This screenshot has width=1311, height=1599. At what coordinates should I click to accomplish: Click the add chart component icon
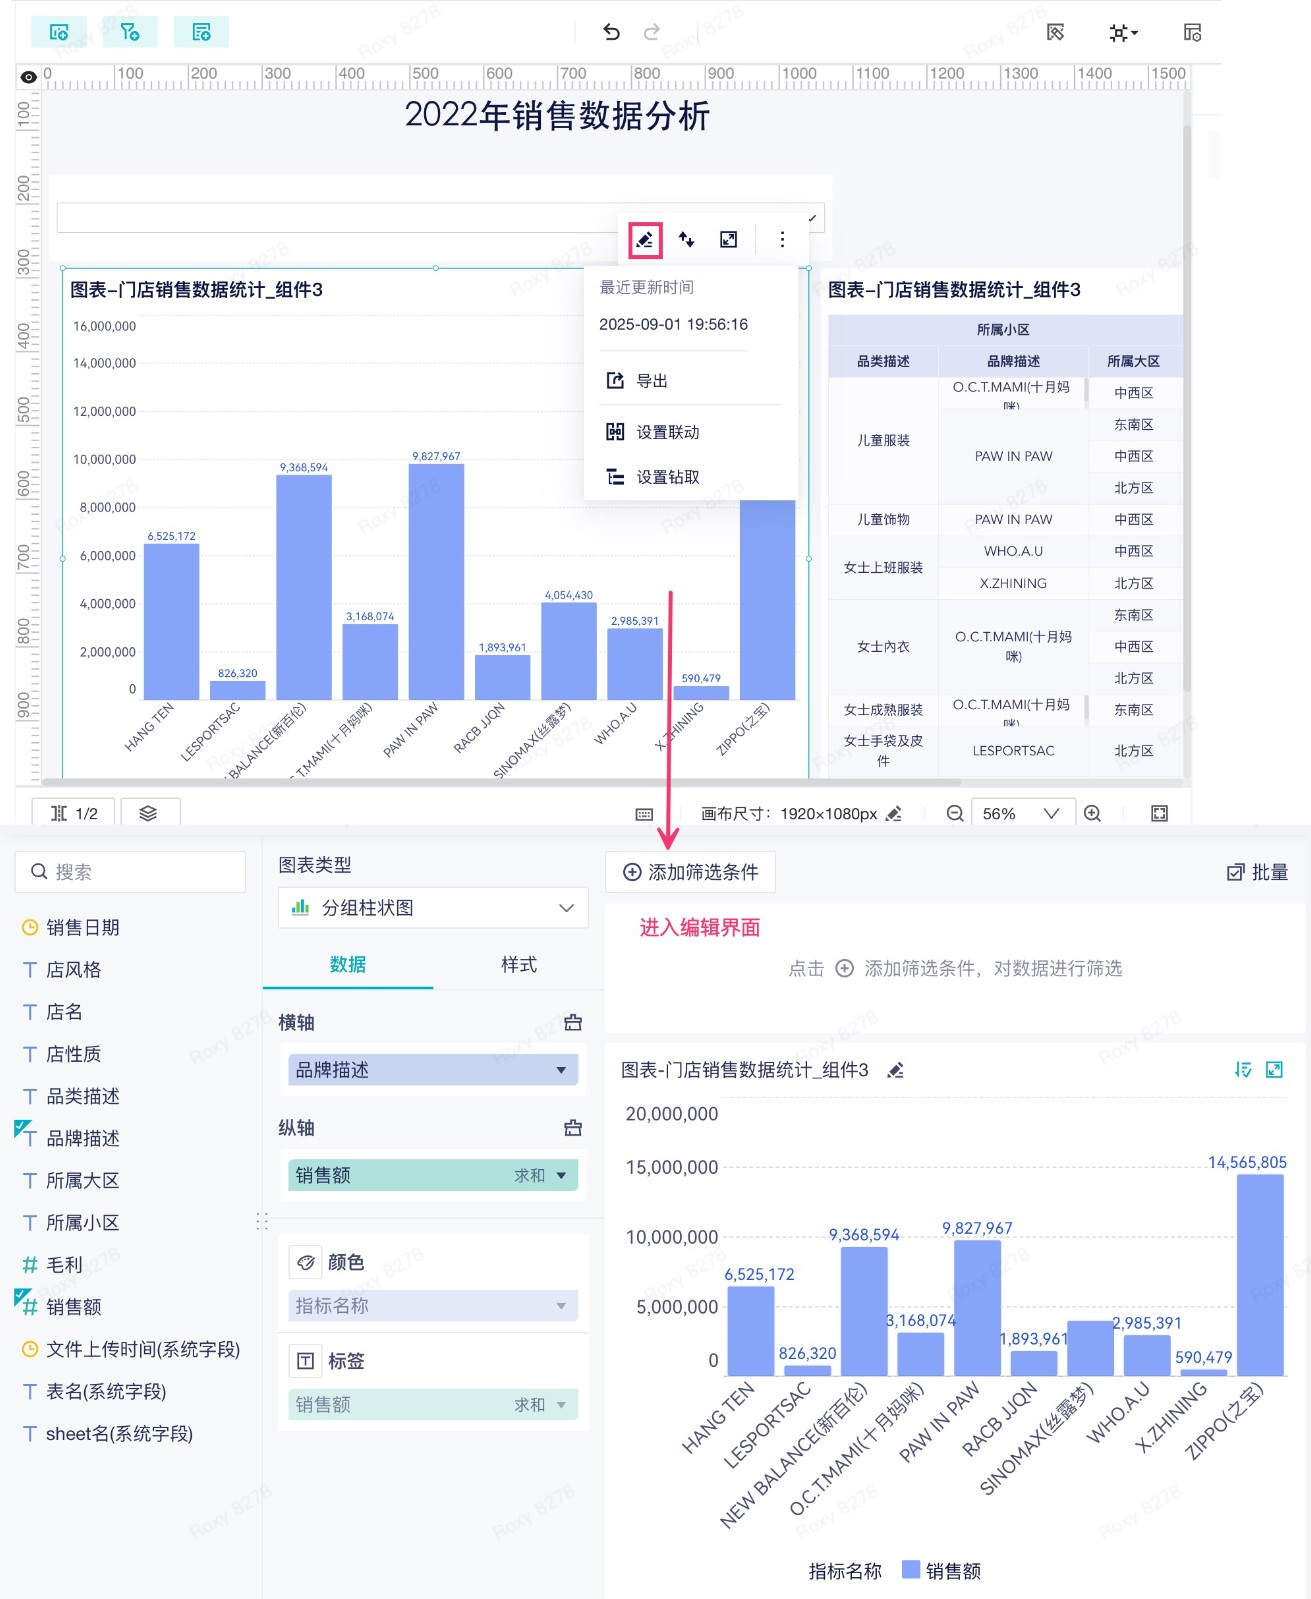(x=59, y=32)
